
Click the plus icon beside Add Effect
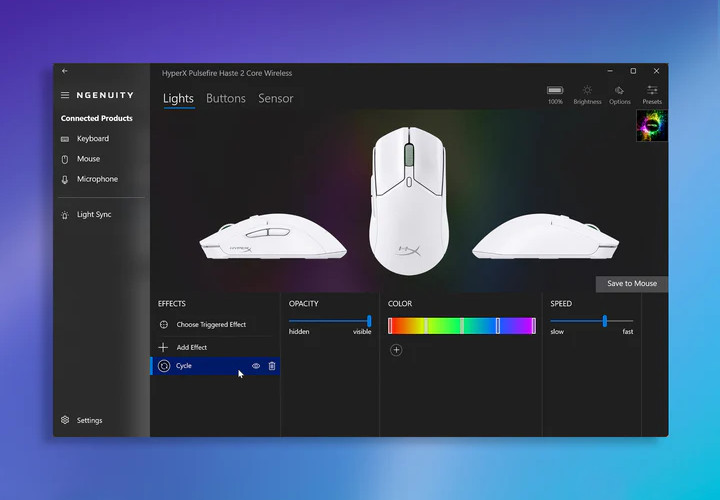click(163, 348)
